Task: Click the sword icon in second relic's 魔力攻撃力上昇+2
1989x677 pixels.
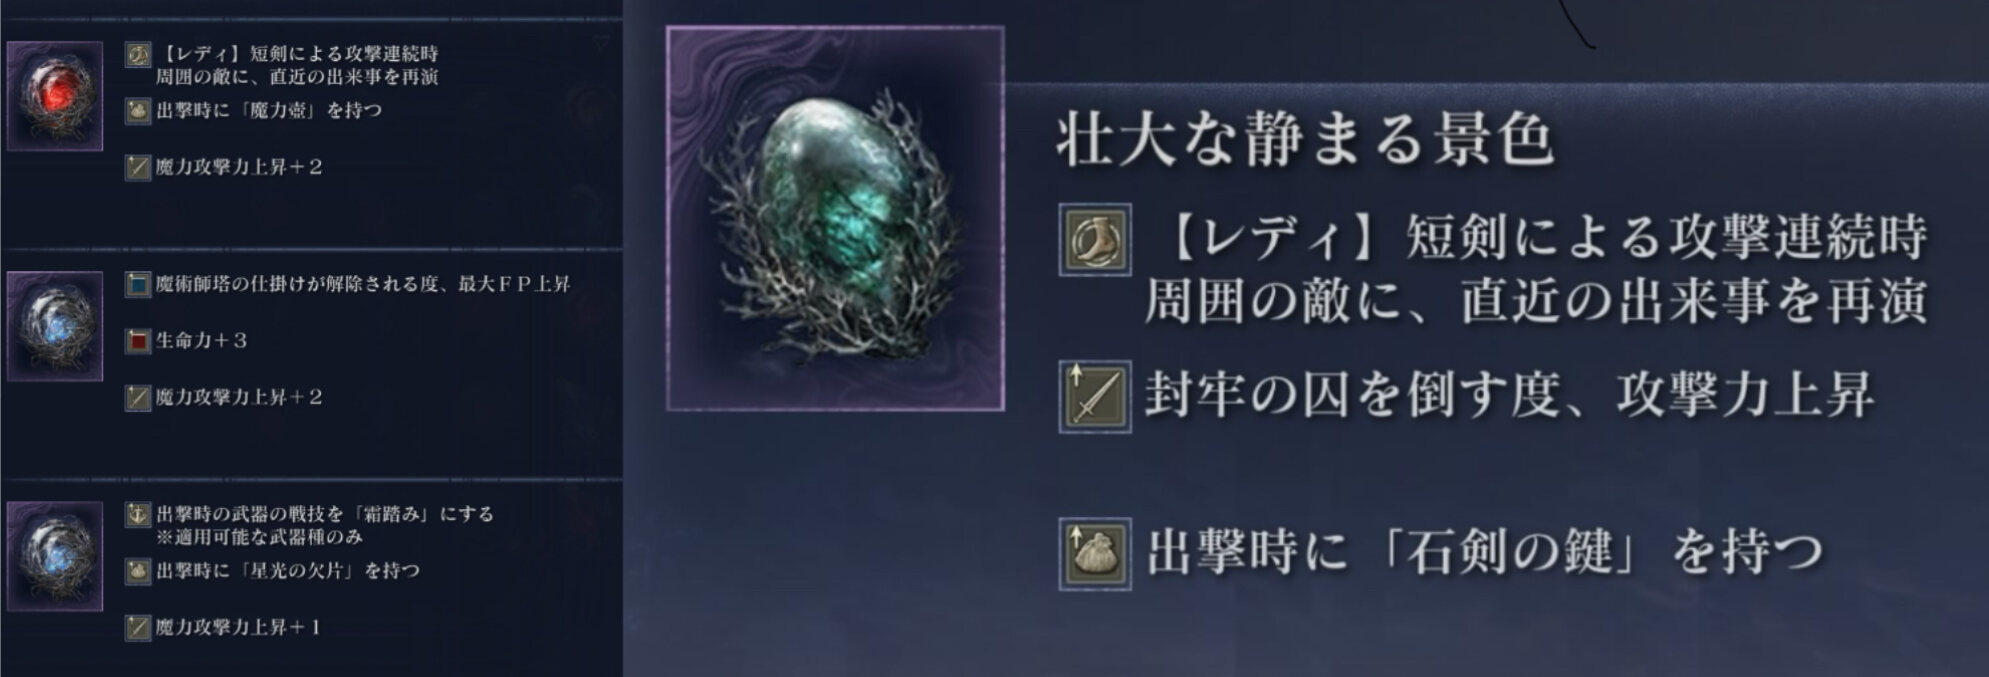Action: click(x=138, y=398)
